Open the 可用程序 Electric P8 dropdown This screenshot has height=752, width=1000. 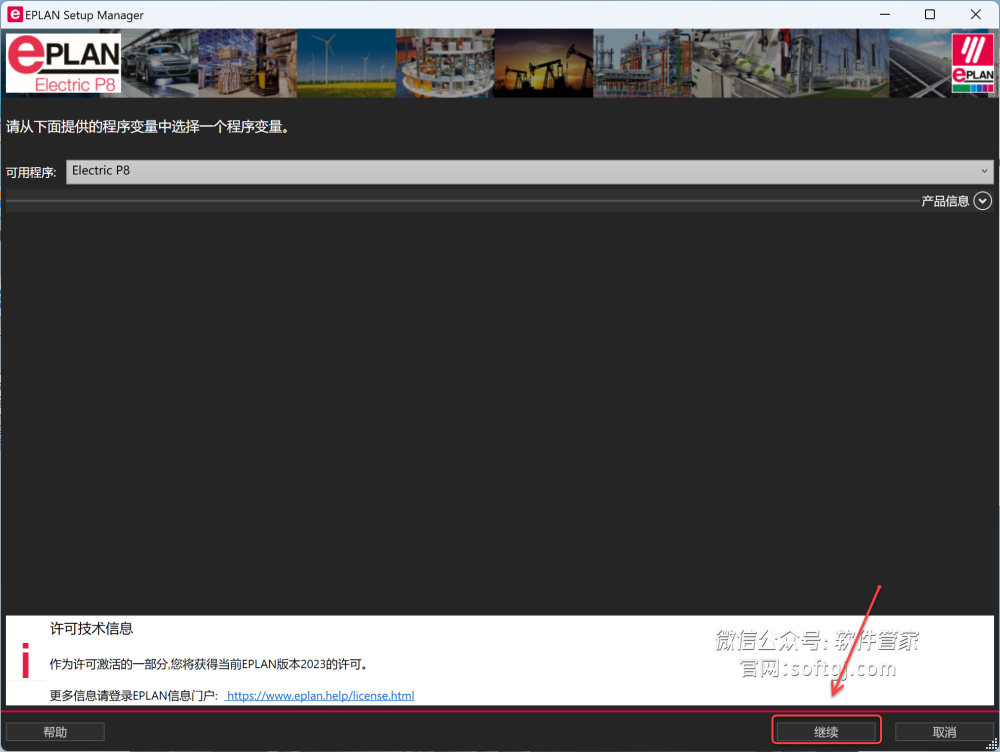pos(529,171)
